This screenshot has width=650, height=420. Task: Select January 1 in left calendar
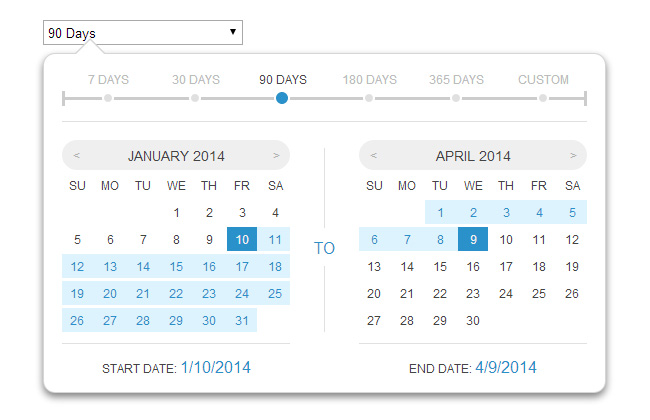coord(176,213)
